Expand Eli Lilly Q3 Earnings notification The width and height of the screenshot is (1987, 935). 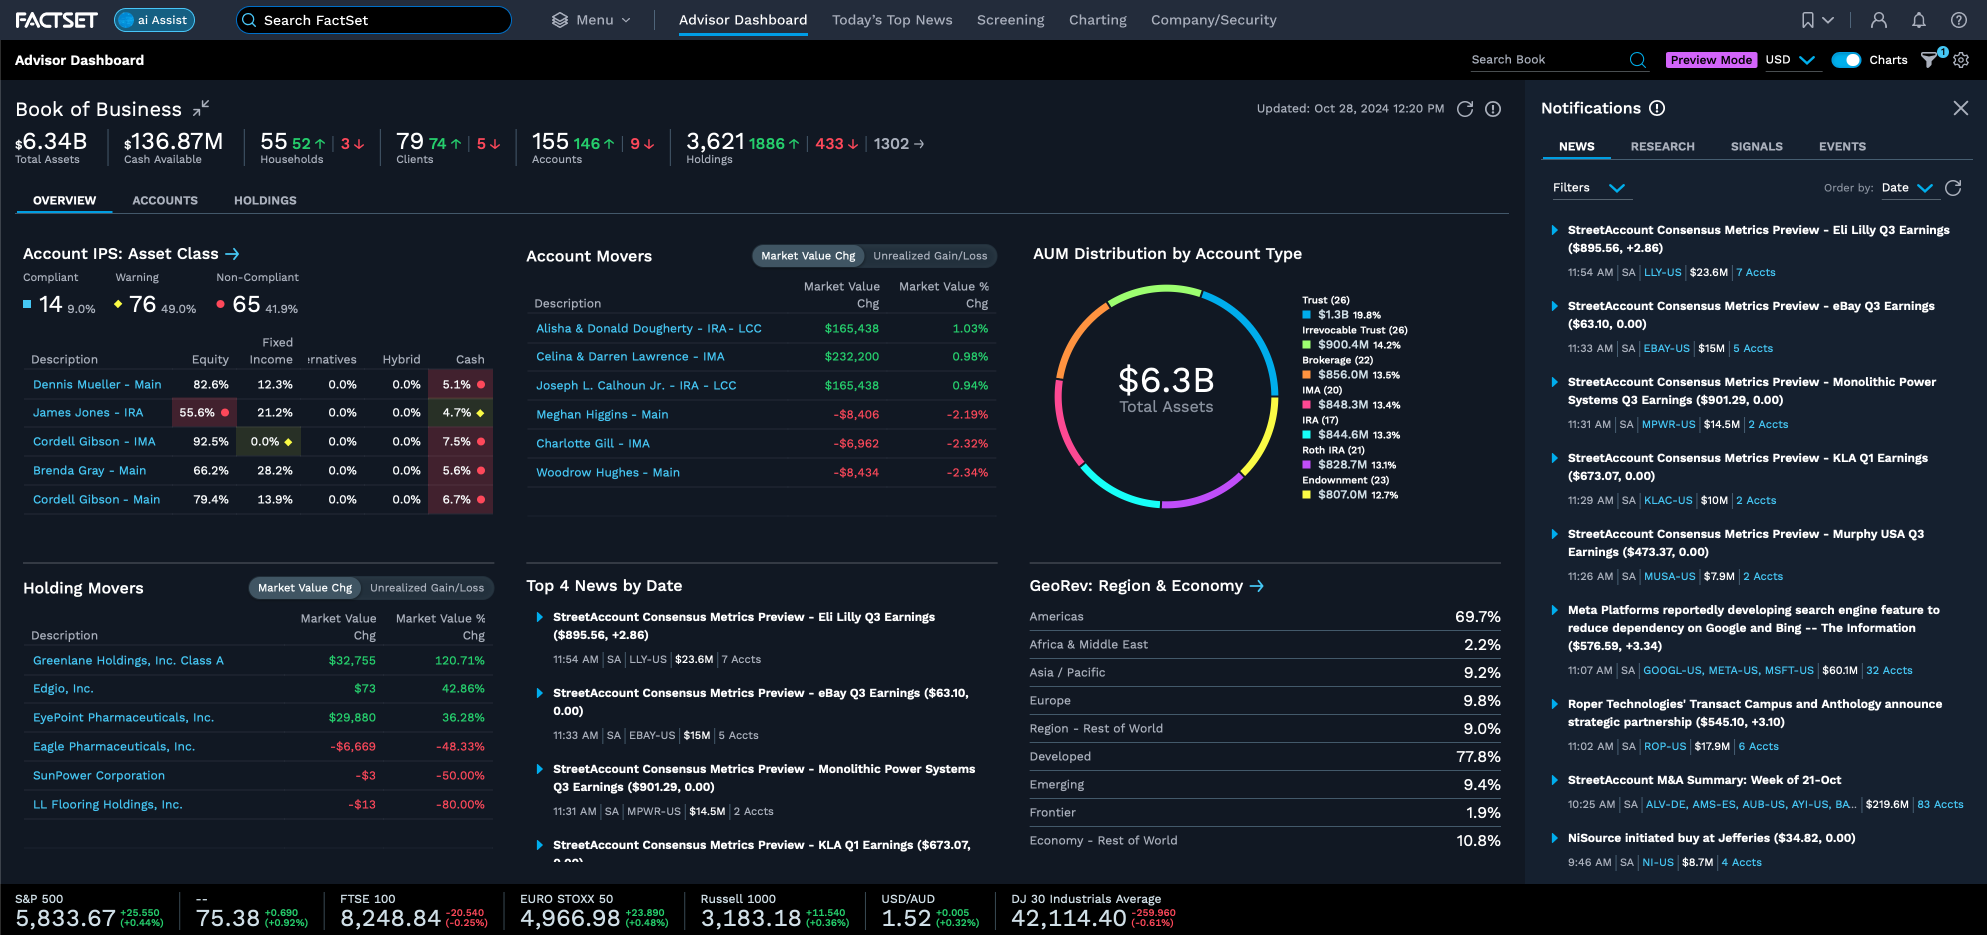(1554, 230)
